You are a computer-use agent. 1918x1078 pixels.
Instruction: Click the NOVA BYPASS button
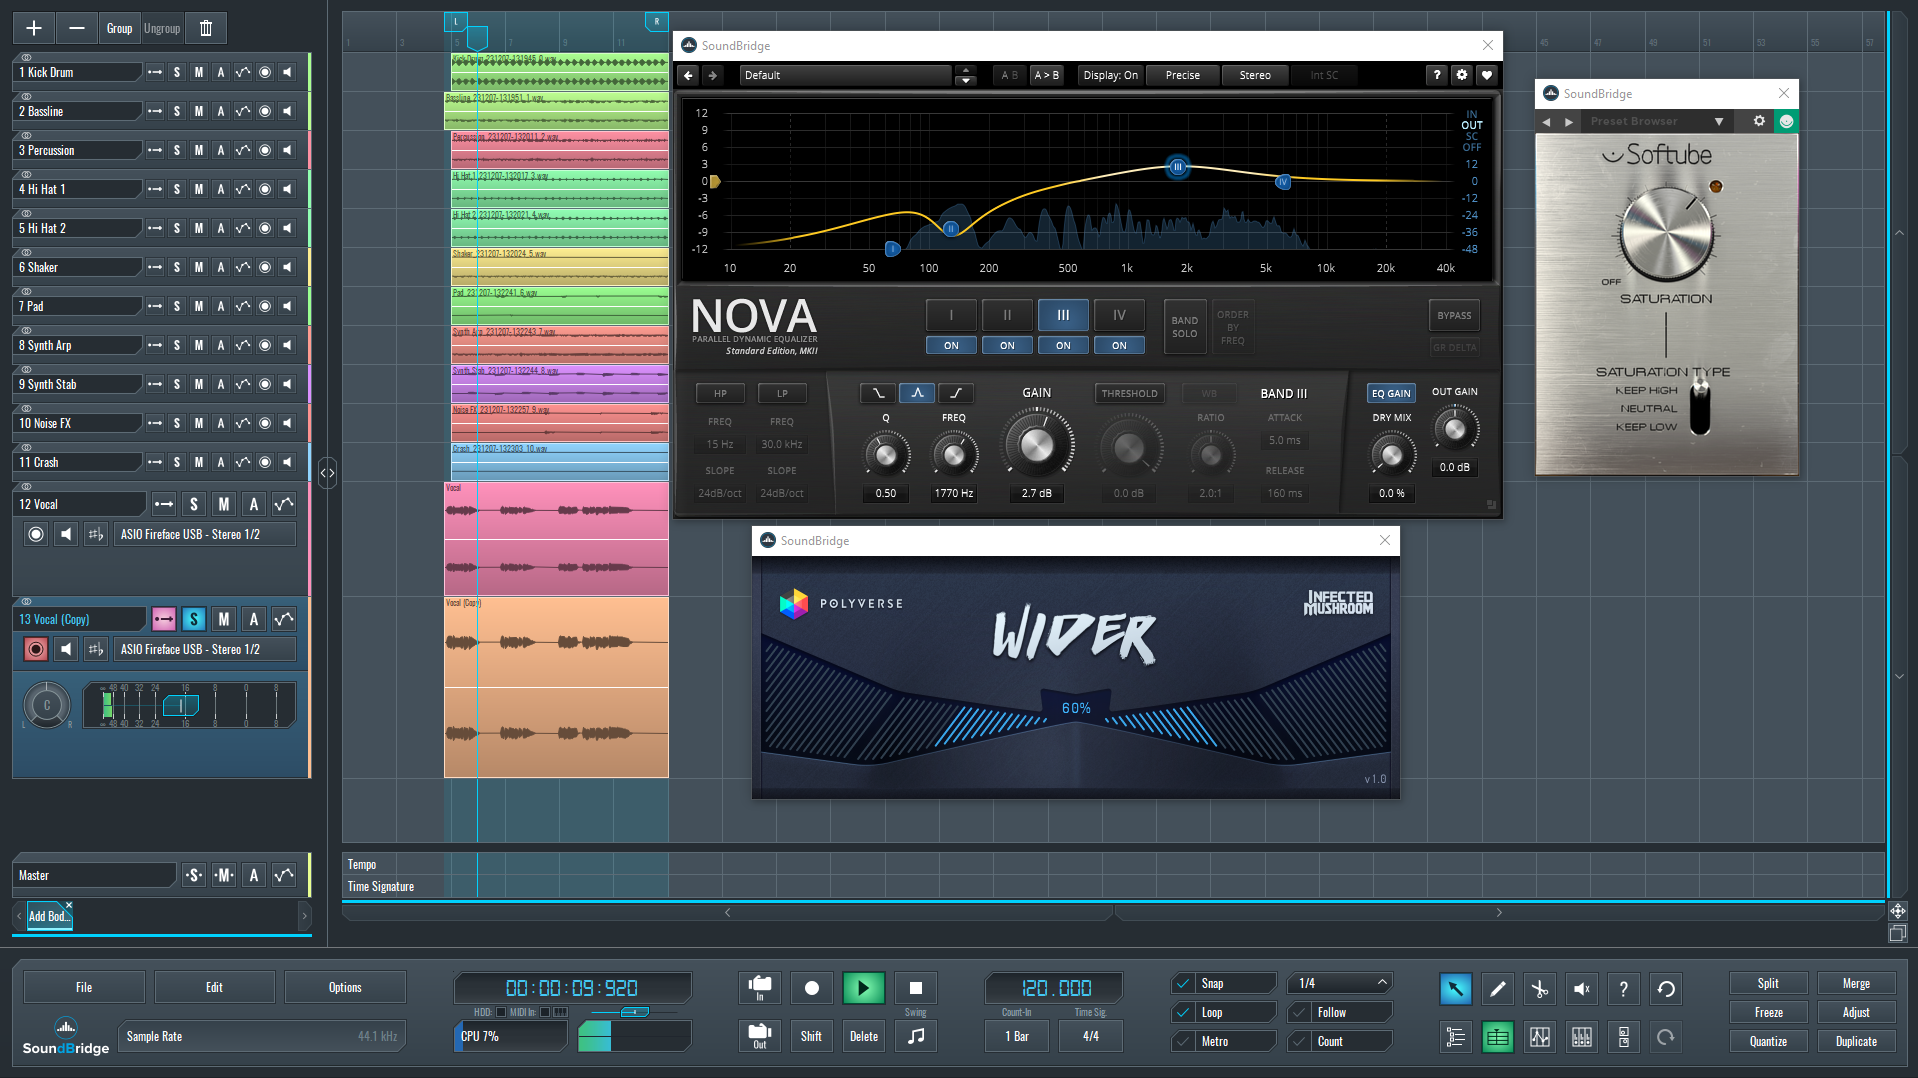[1454, 315]
